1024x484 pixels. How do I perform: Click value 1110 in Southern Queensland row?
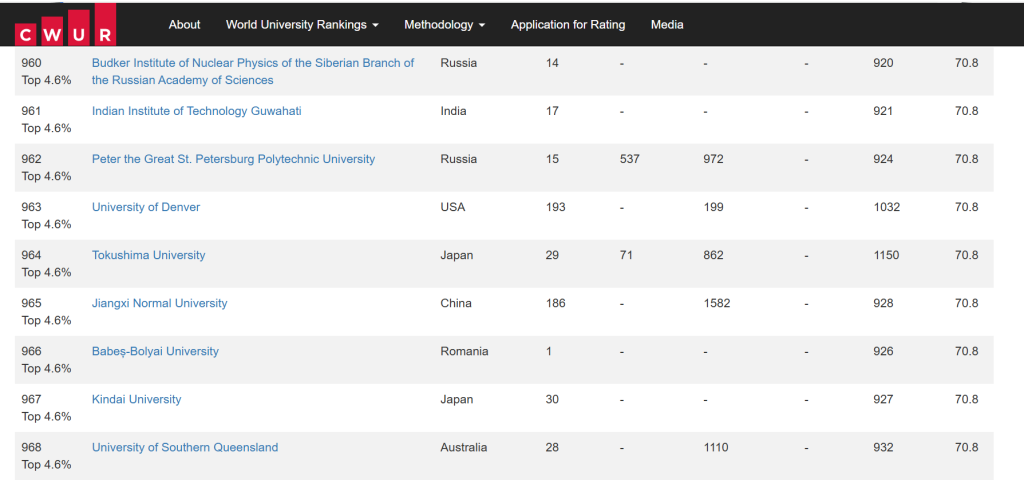[x=716, y=447]
